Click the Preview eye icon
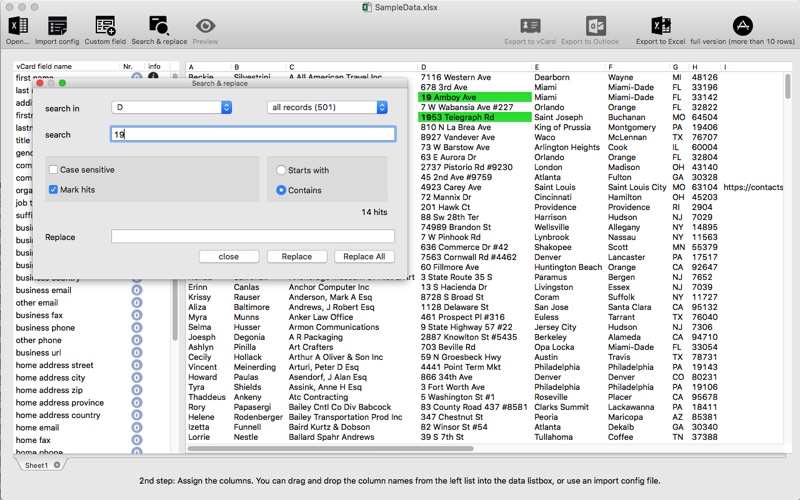The width and height of the screenshot is (800, 500). (205, 26)
